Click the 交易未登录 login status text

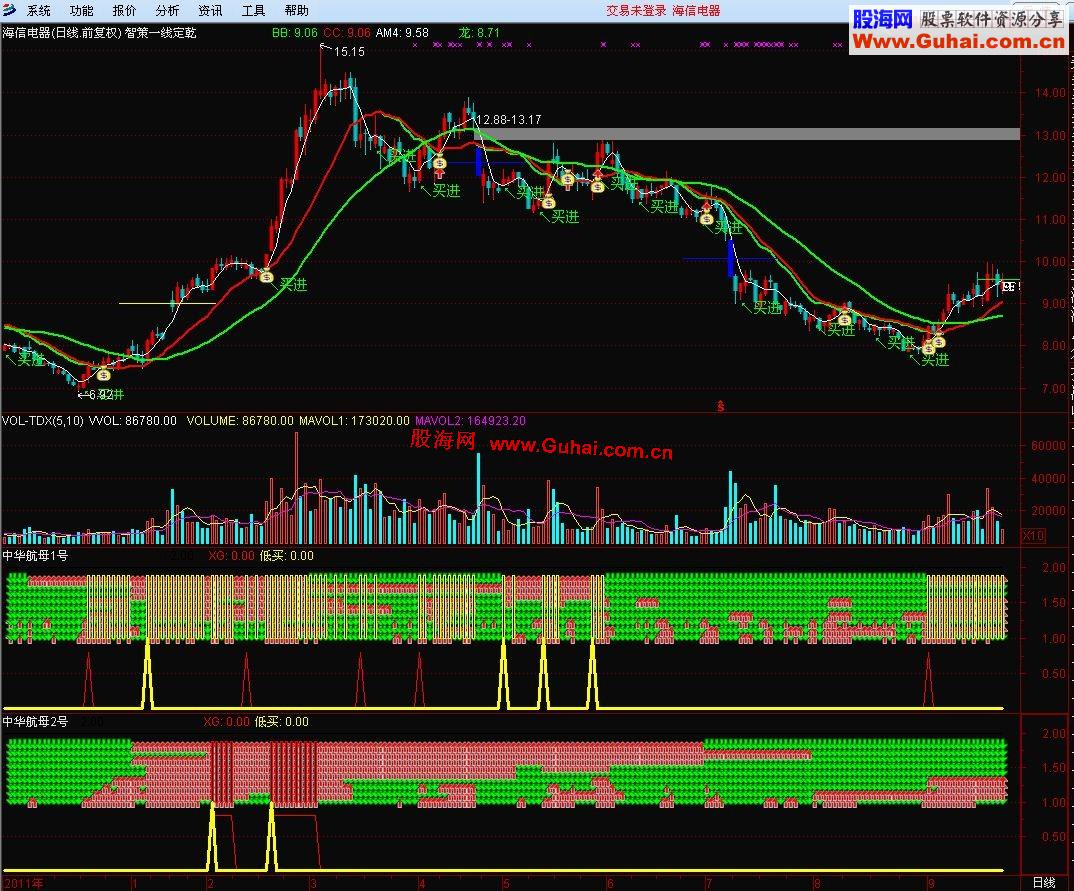coord(636,10)
